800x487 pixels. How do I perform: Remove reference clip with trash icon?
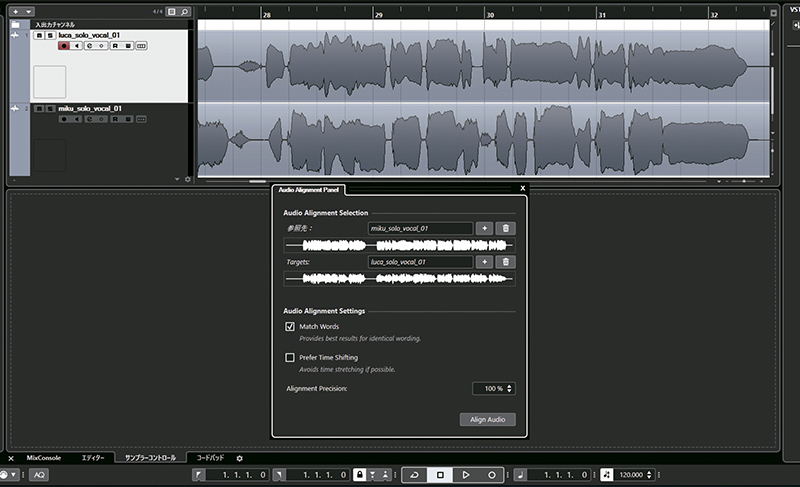(506, 228)
